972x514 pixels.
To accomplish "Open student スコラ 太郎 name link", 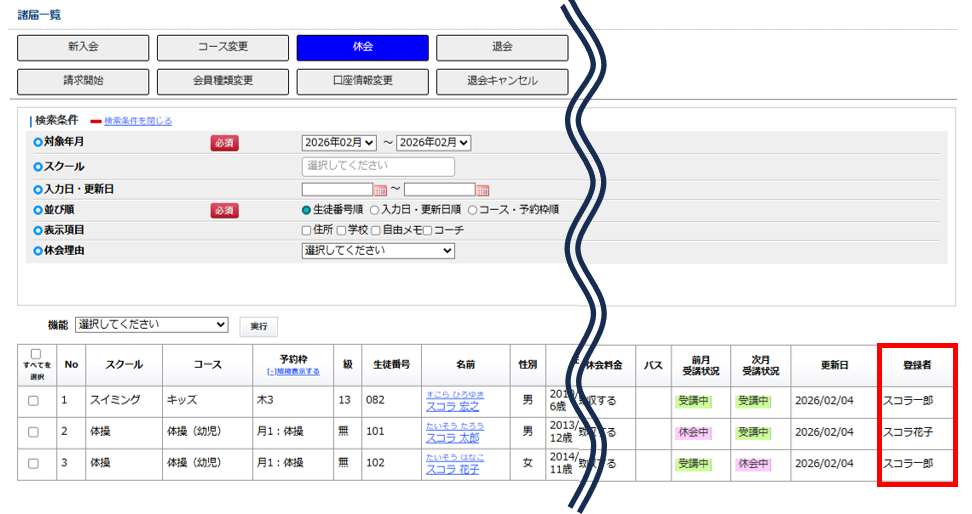I will pyautogui.click(x=452, y=438).
